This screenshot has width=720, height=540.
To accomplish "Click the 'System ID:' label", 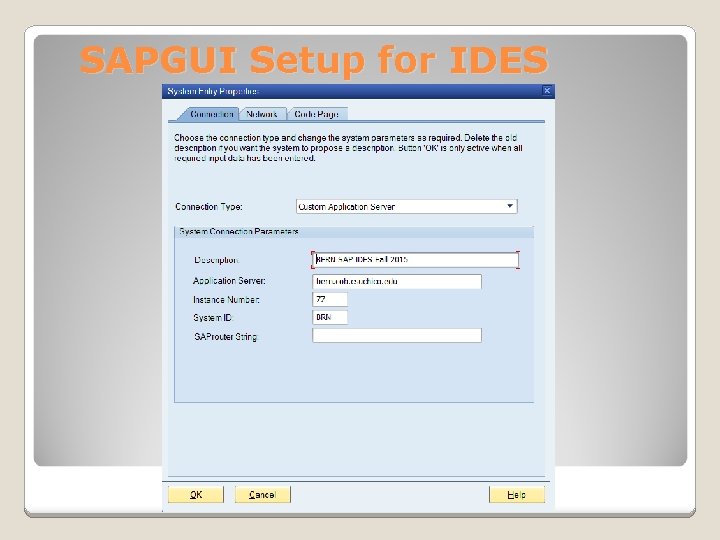I will pyautogui.click(x=213, y=318).
